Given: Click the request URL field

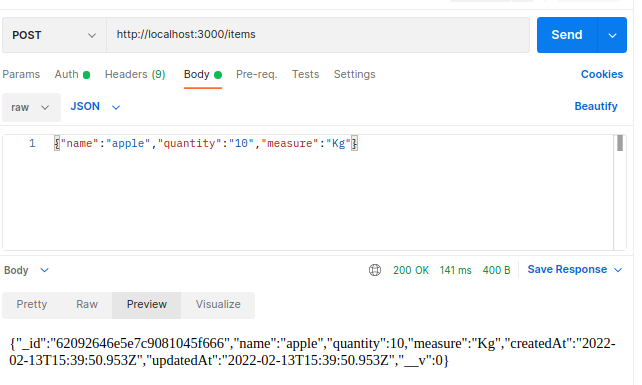Looking at the screenshot, I should point(318,35).
